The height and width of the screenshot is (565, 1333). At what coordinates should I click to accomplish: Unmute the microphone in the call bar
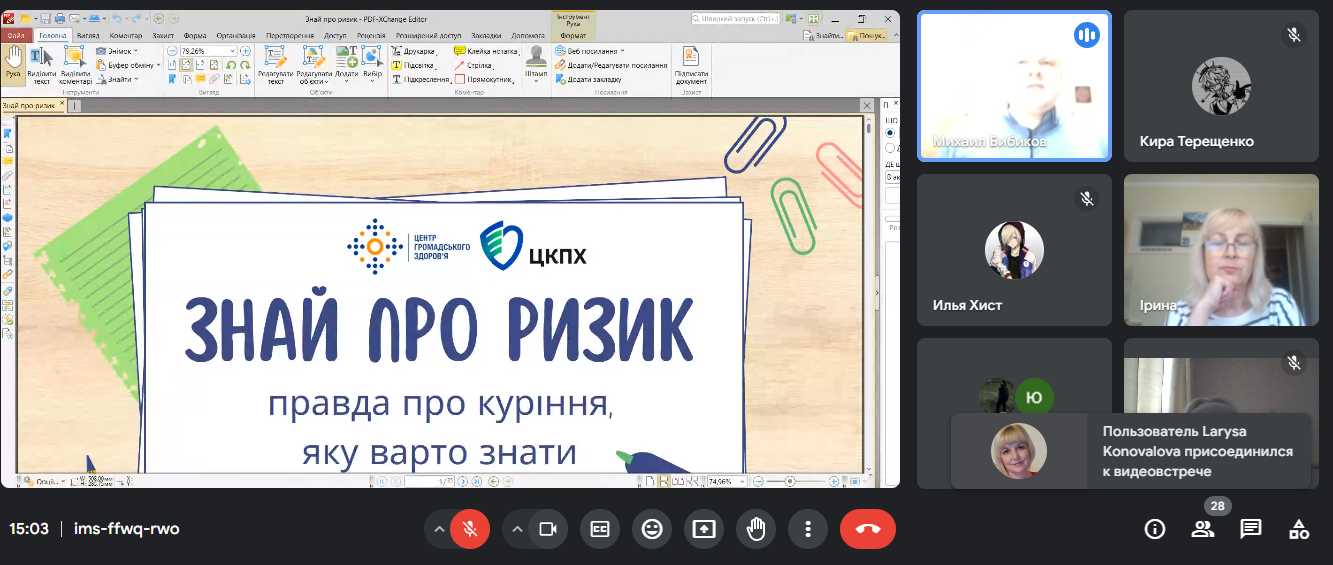[x=469, y=529]
